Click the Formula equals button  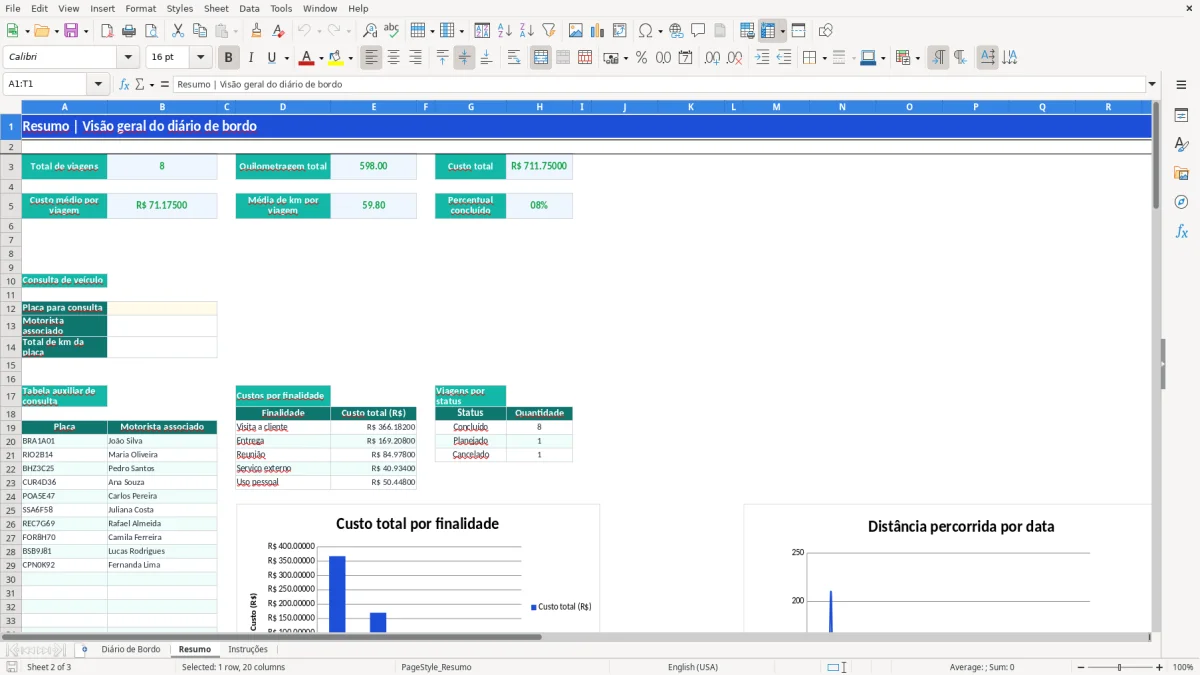pyautogui.click(x=165, y=84)
